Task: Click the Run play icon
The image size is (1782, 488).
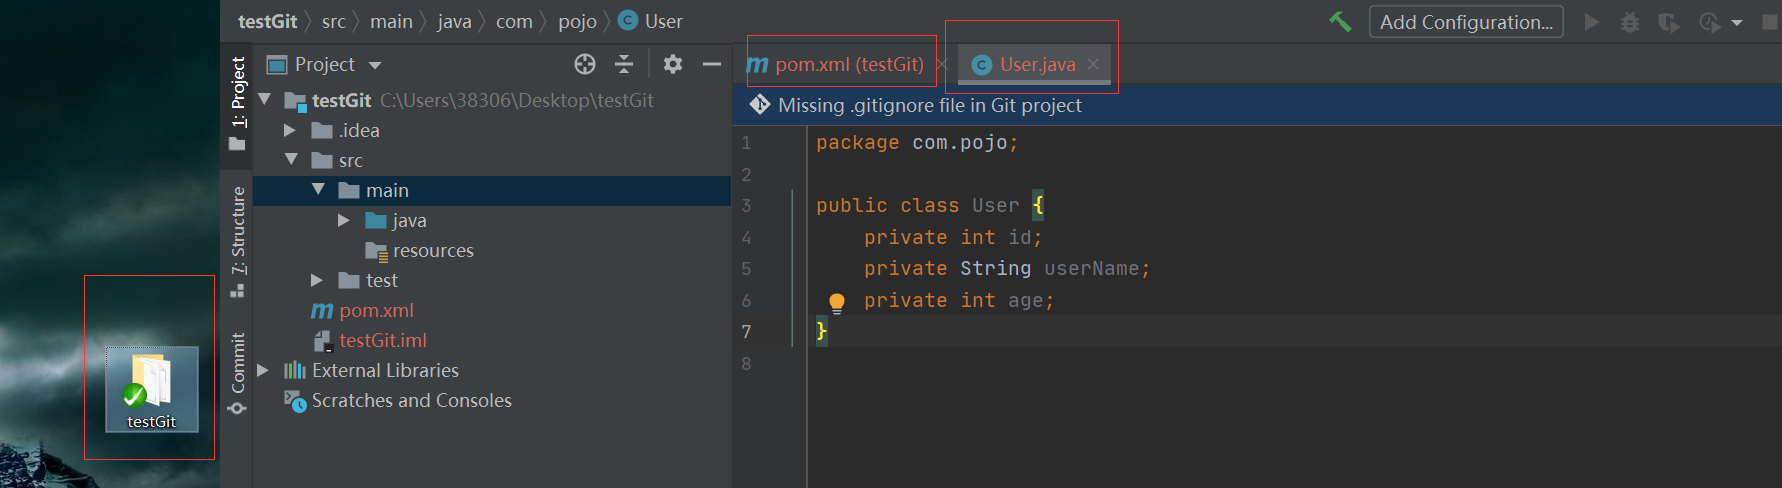Action: pos(1592,22)
